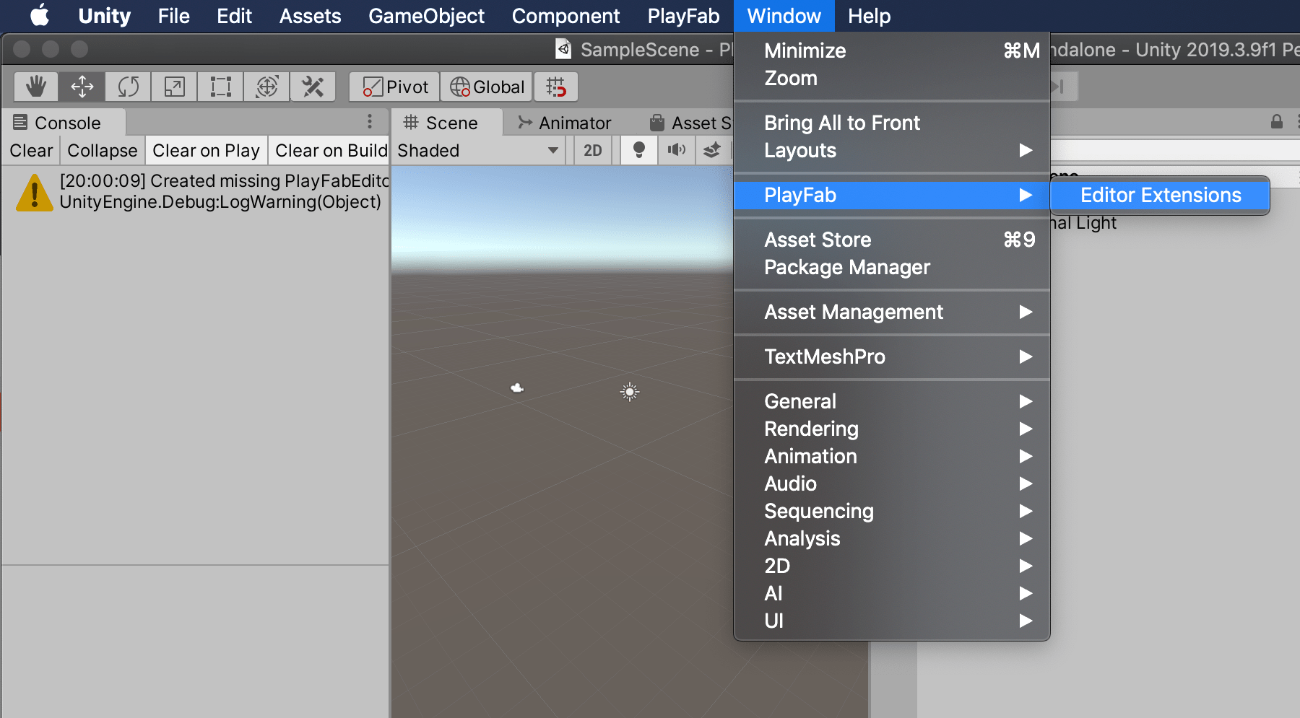
Task: Expand Layouts submenu
Action: [892, 150]
